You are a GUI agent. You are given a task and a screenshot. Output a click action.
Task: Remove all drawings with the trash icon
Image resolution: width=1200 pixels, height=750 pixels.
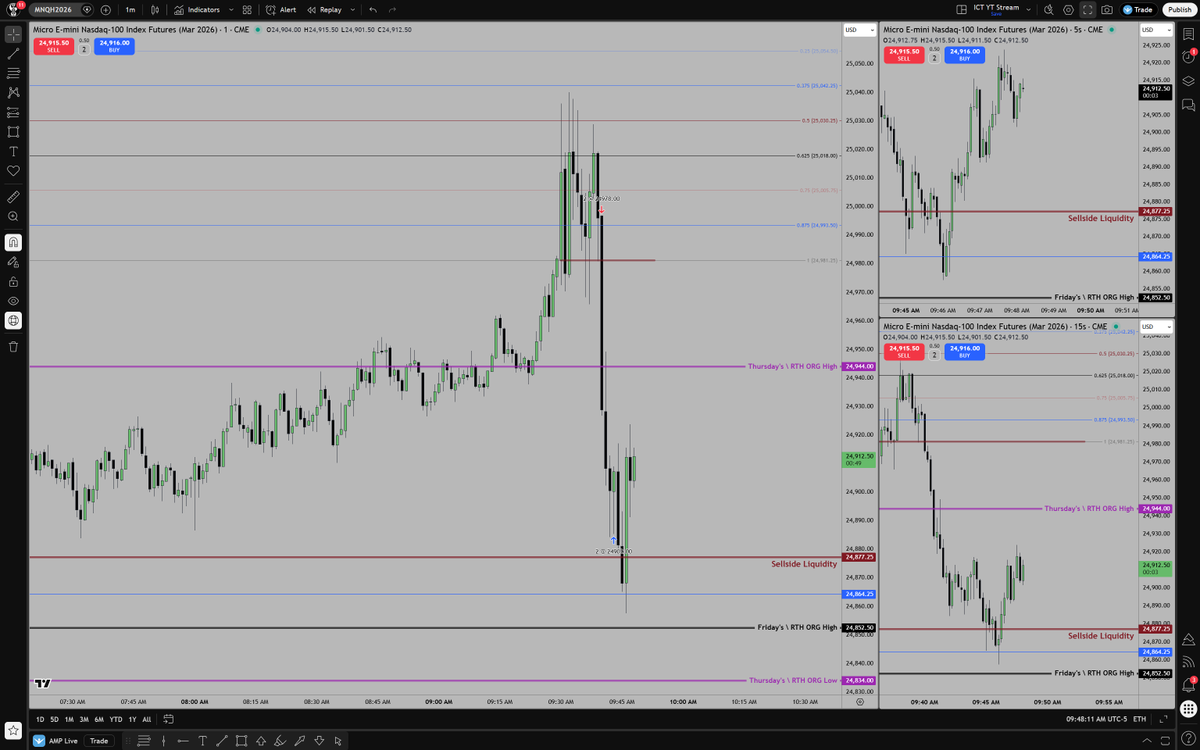pos(13,345)
